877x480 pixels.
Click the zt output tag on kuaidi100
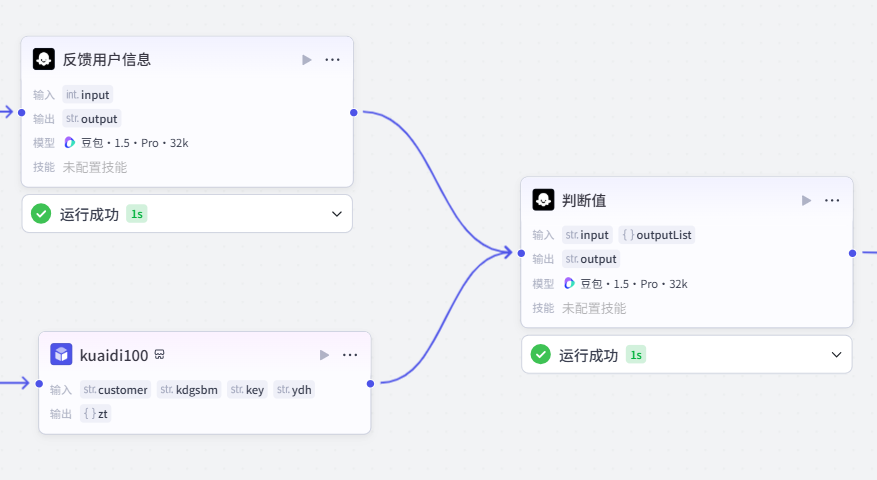(96, 414)
